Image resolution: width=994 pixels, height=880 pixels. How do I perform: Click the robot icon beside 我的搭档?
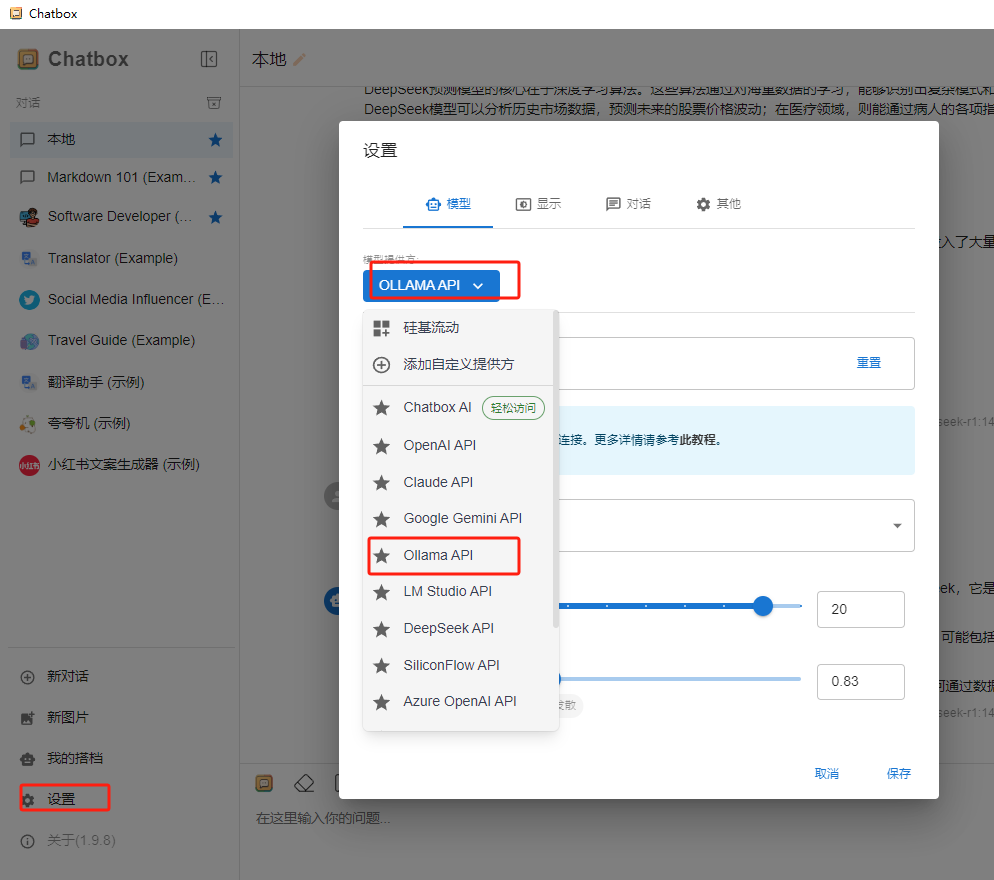pyautogui.click(x=27, y=759)
